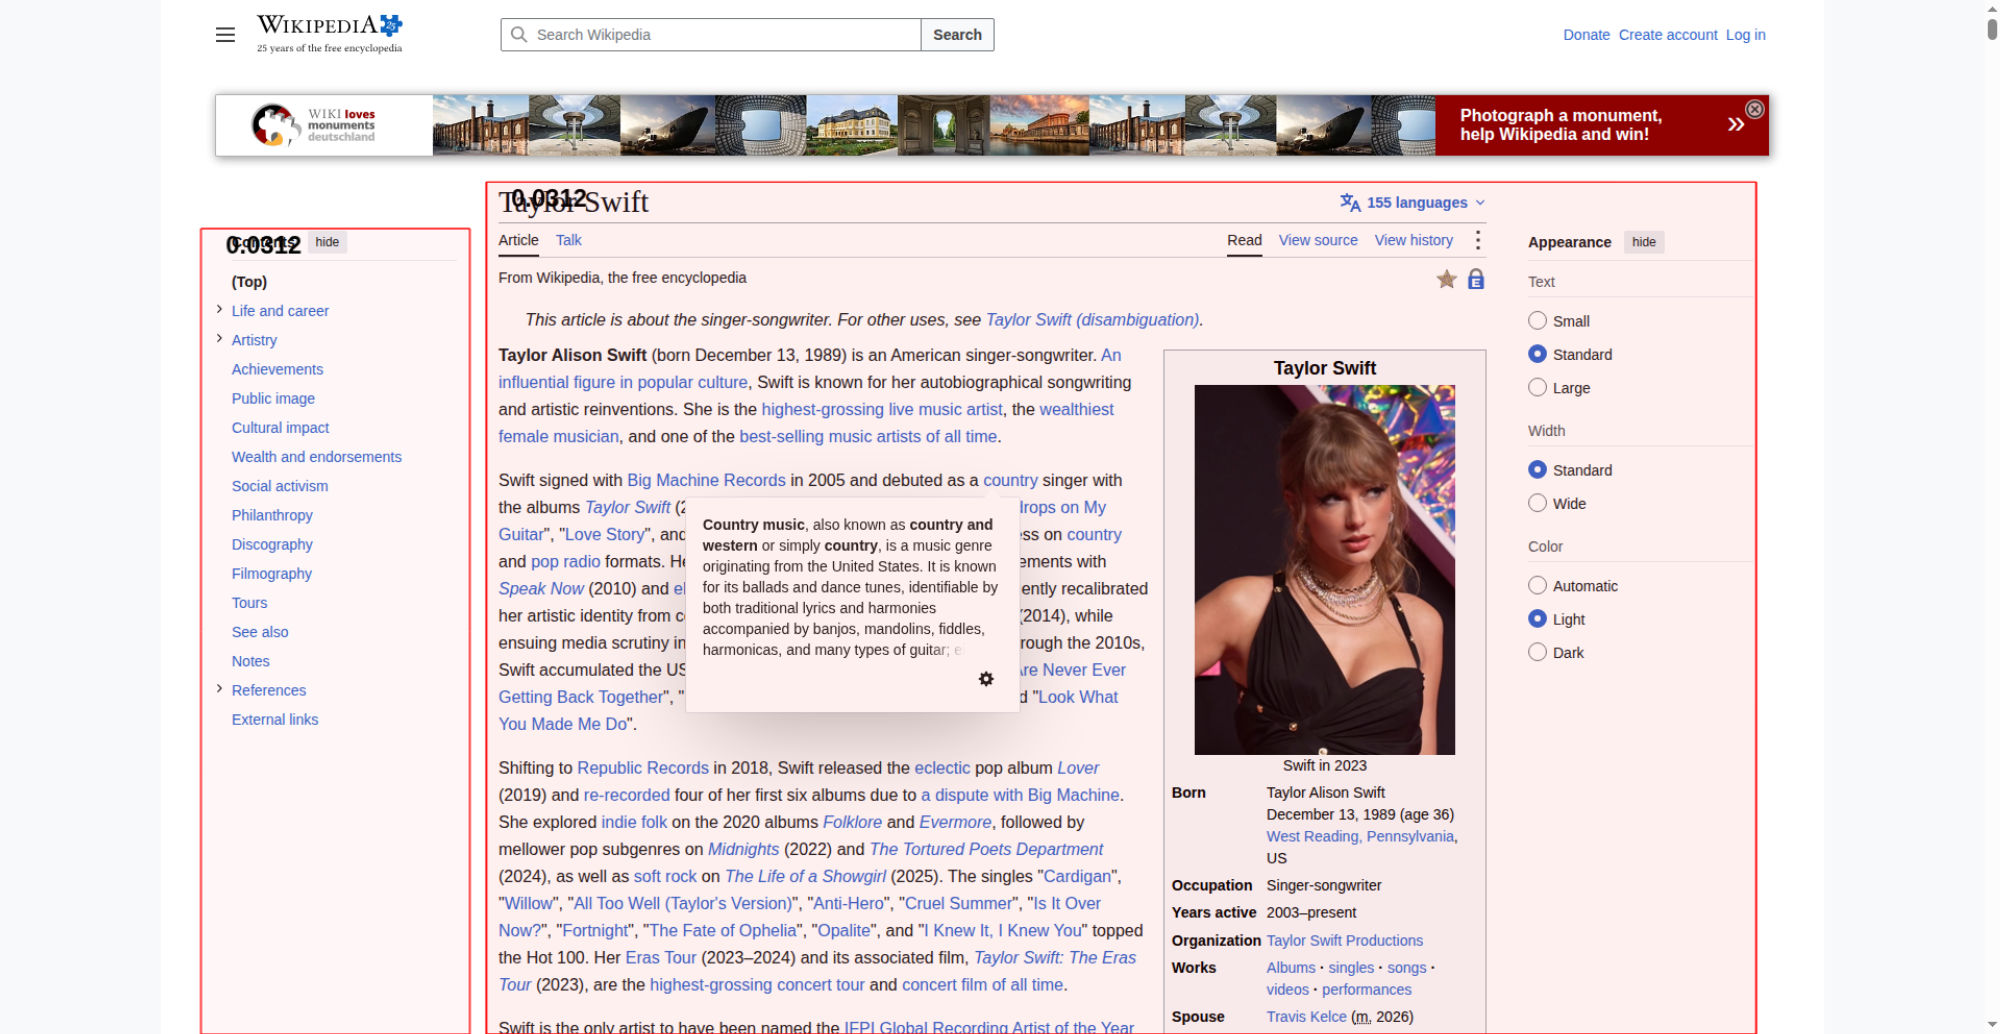Select Standard width option
Image resolution: width=2000 pixels, height=1034 pixels.
click(x=1537, y=470)
